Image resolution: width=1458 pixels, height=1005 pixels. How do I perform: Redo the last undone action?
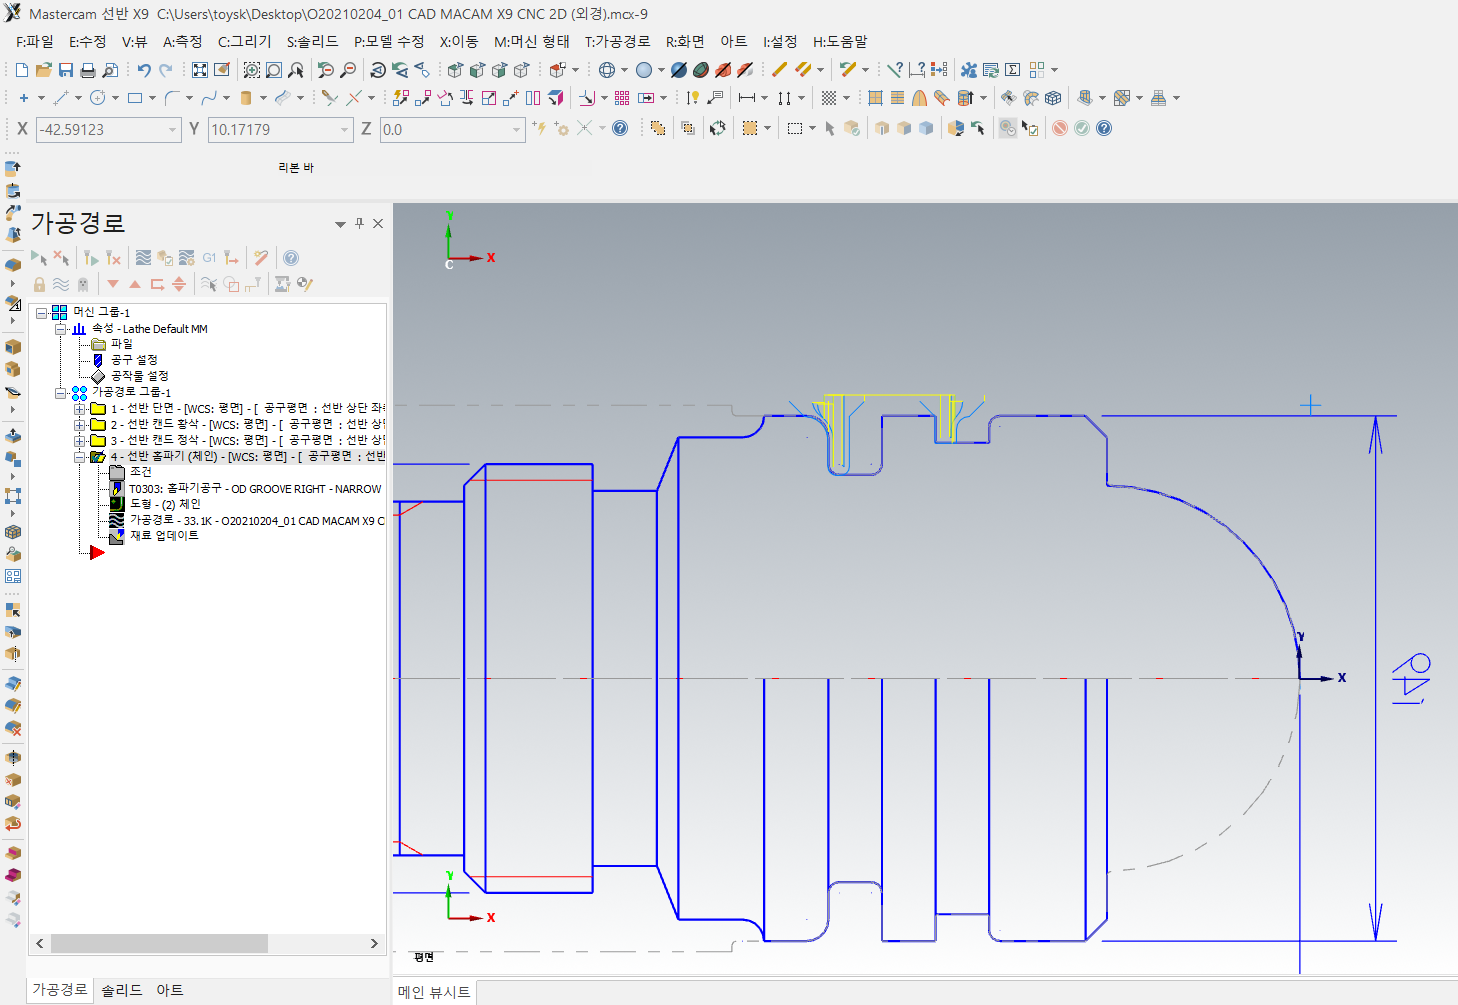click(166, 70)
